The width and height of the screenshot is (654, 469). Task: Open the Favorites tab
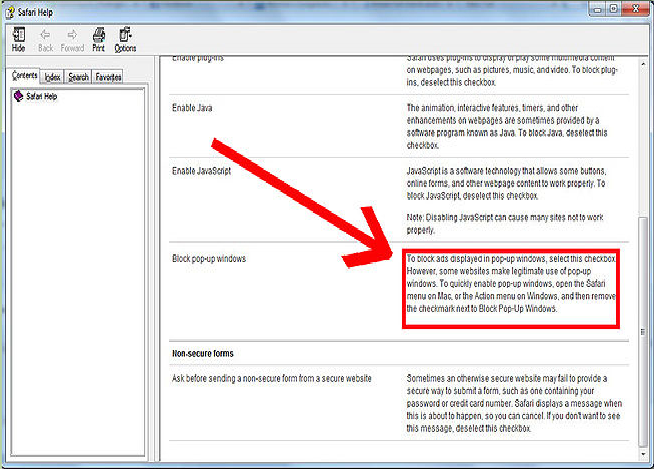108,77
